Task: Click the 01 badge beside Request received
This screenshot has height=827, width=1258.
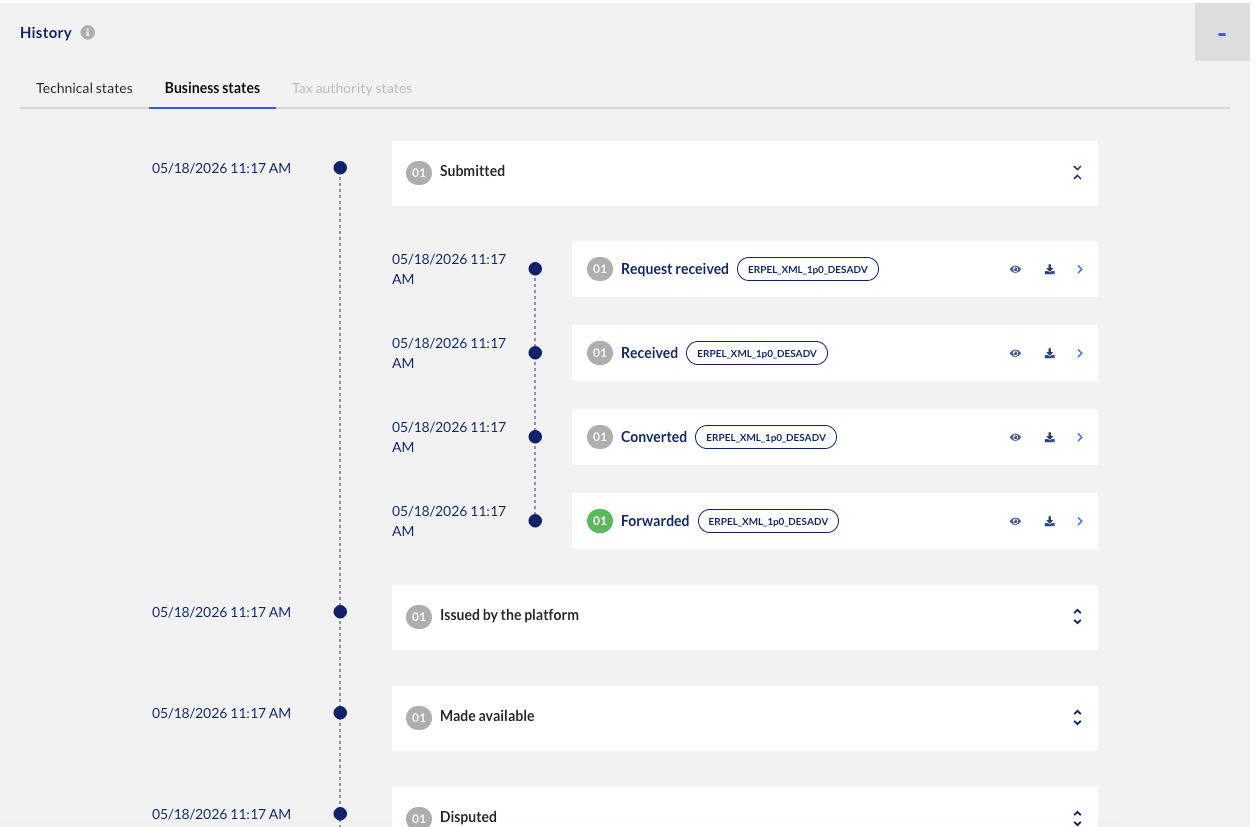Action: tap(600, 269)
